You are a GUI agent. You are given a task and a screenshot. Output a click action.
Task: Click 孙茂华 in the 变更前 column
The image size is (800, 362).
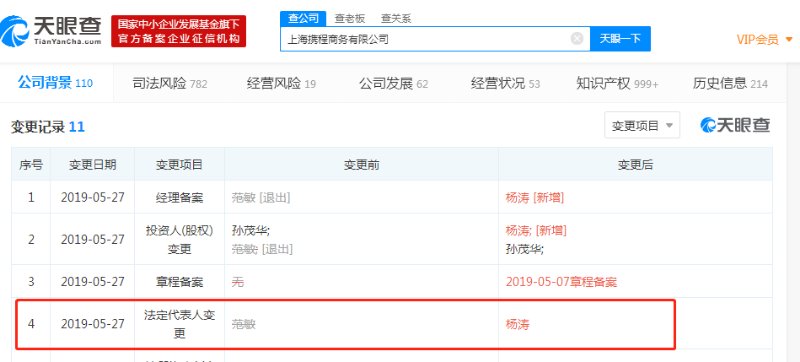(251, 230)
